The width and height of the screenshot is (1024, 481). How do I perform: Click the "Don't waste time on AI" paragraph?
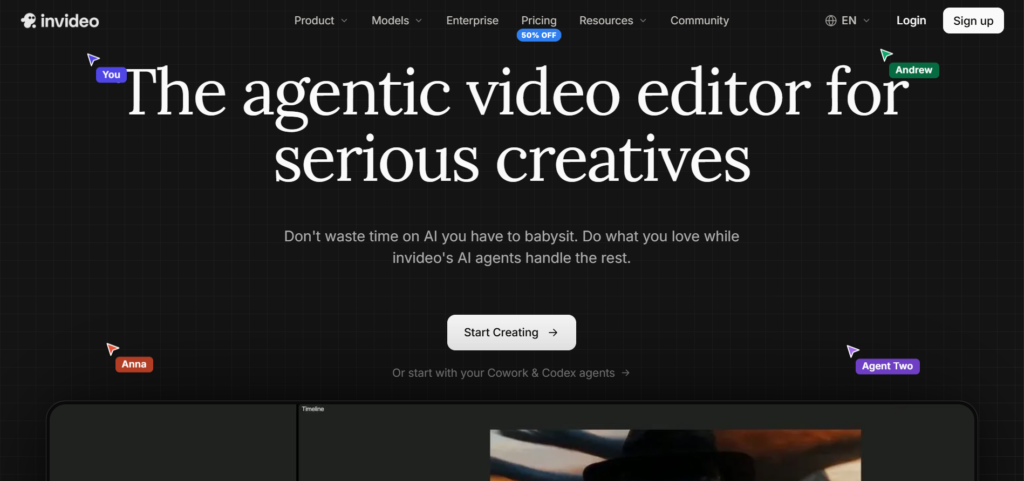pyautogui.click(x=511, y=247)
